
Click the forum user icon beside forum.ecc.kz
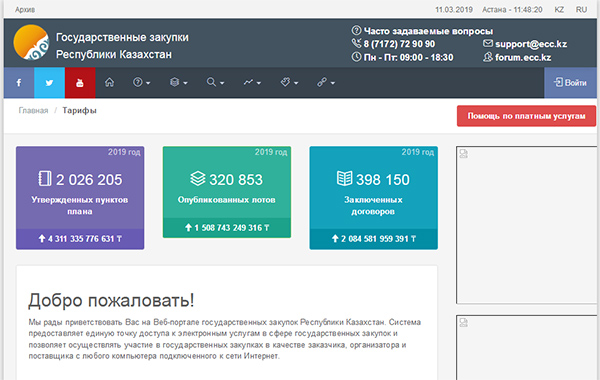pyautogui.click(x=488, y=57)
